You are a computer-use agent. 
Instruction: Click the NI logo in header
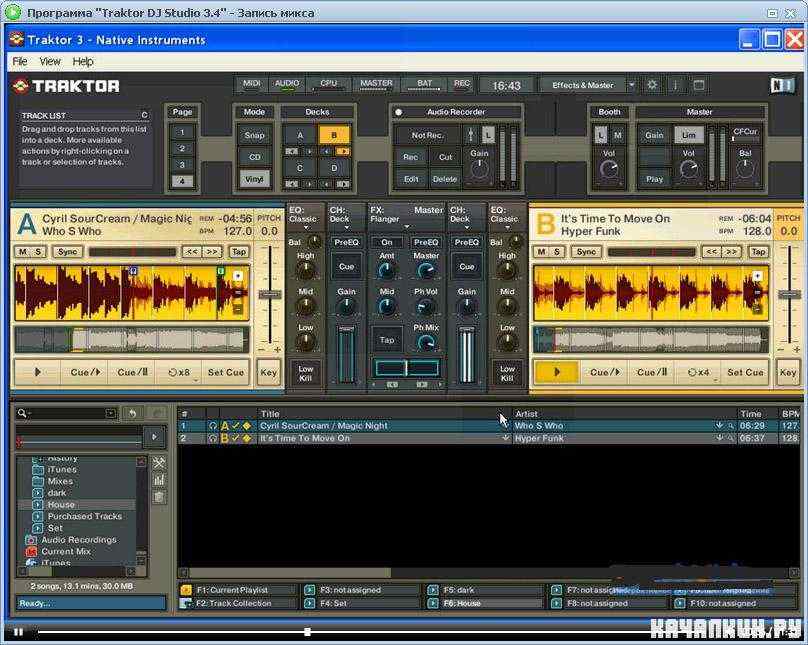tap(782, 85)
